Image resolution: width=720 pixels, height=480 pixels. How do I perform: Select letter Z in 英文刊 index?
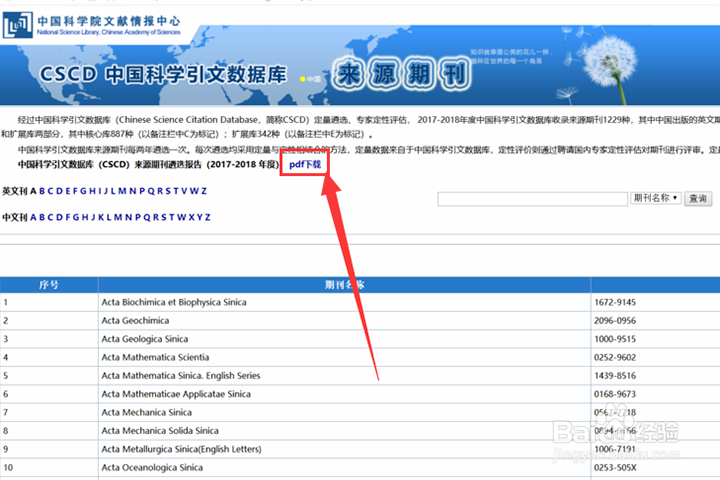tap(204, 191)
